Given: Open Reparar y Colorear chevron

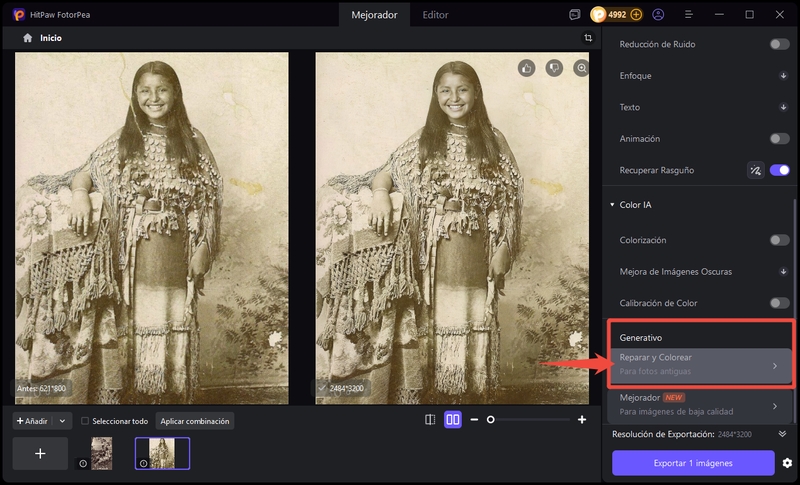Looking at the screenshot, I should [775, 366].
